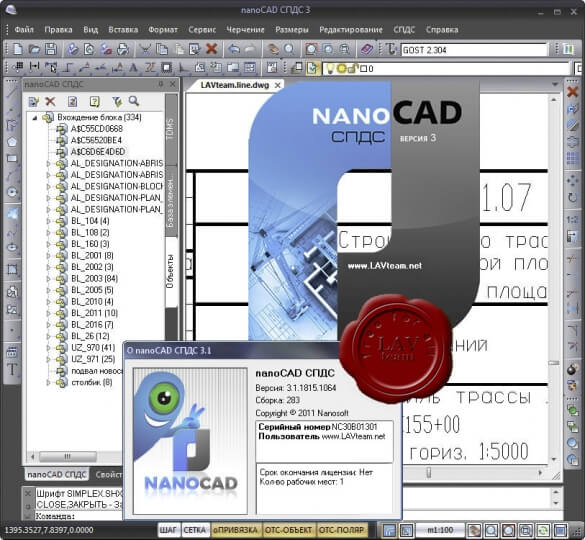Toggle the ШАГ snap mode
The height and width of the screenshot is (540, 585).
click(x=168, y=530)
